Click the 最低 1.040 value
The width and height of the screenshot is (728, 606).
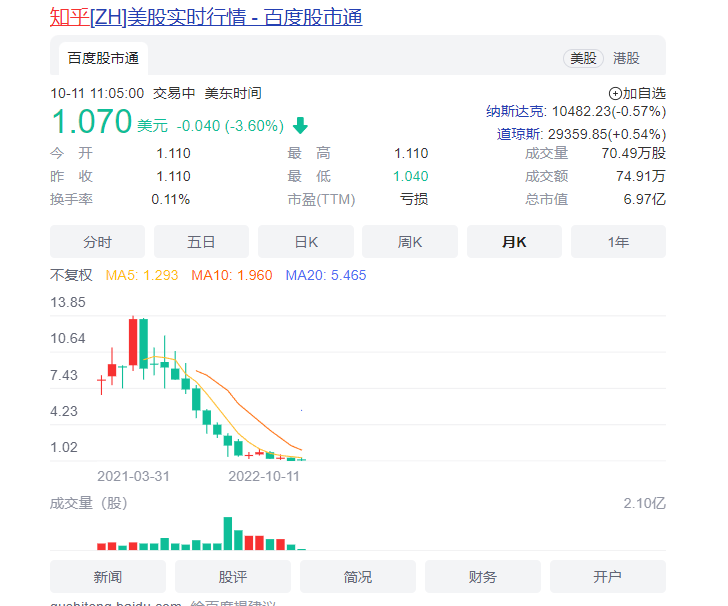click(x=410, y=176)
